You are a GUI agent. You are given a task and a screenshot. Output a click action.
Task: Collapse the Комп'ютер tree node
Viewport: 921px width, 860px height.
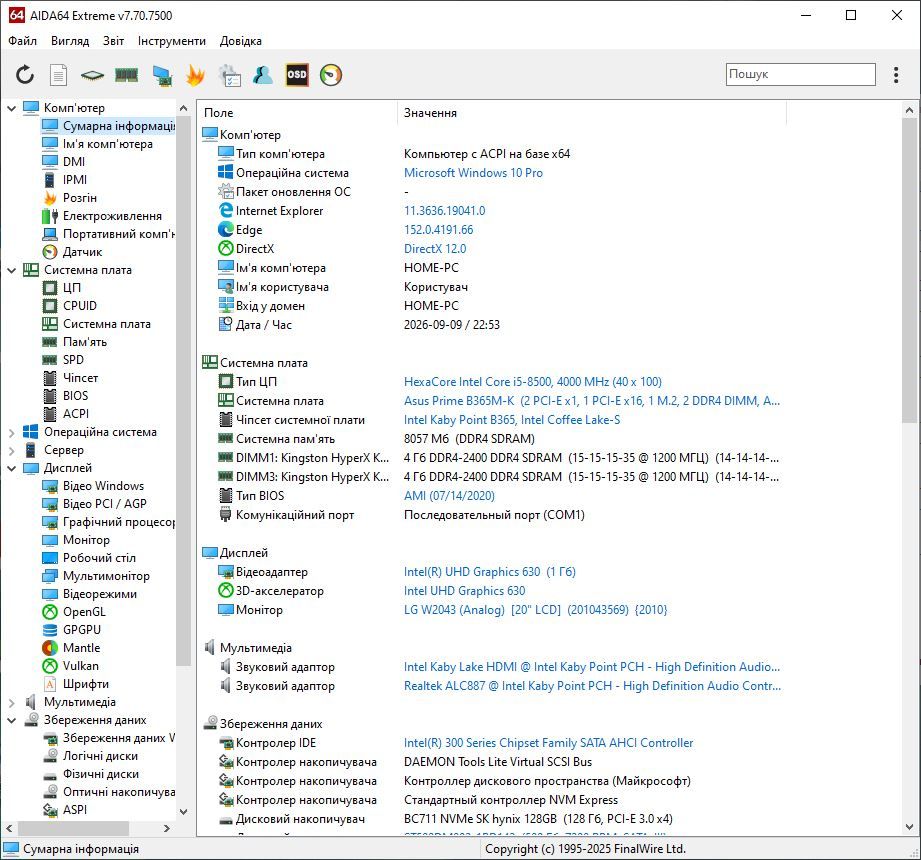pyautogui.click(x=11, y=108)
